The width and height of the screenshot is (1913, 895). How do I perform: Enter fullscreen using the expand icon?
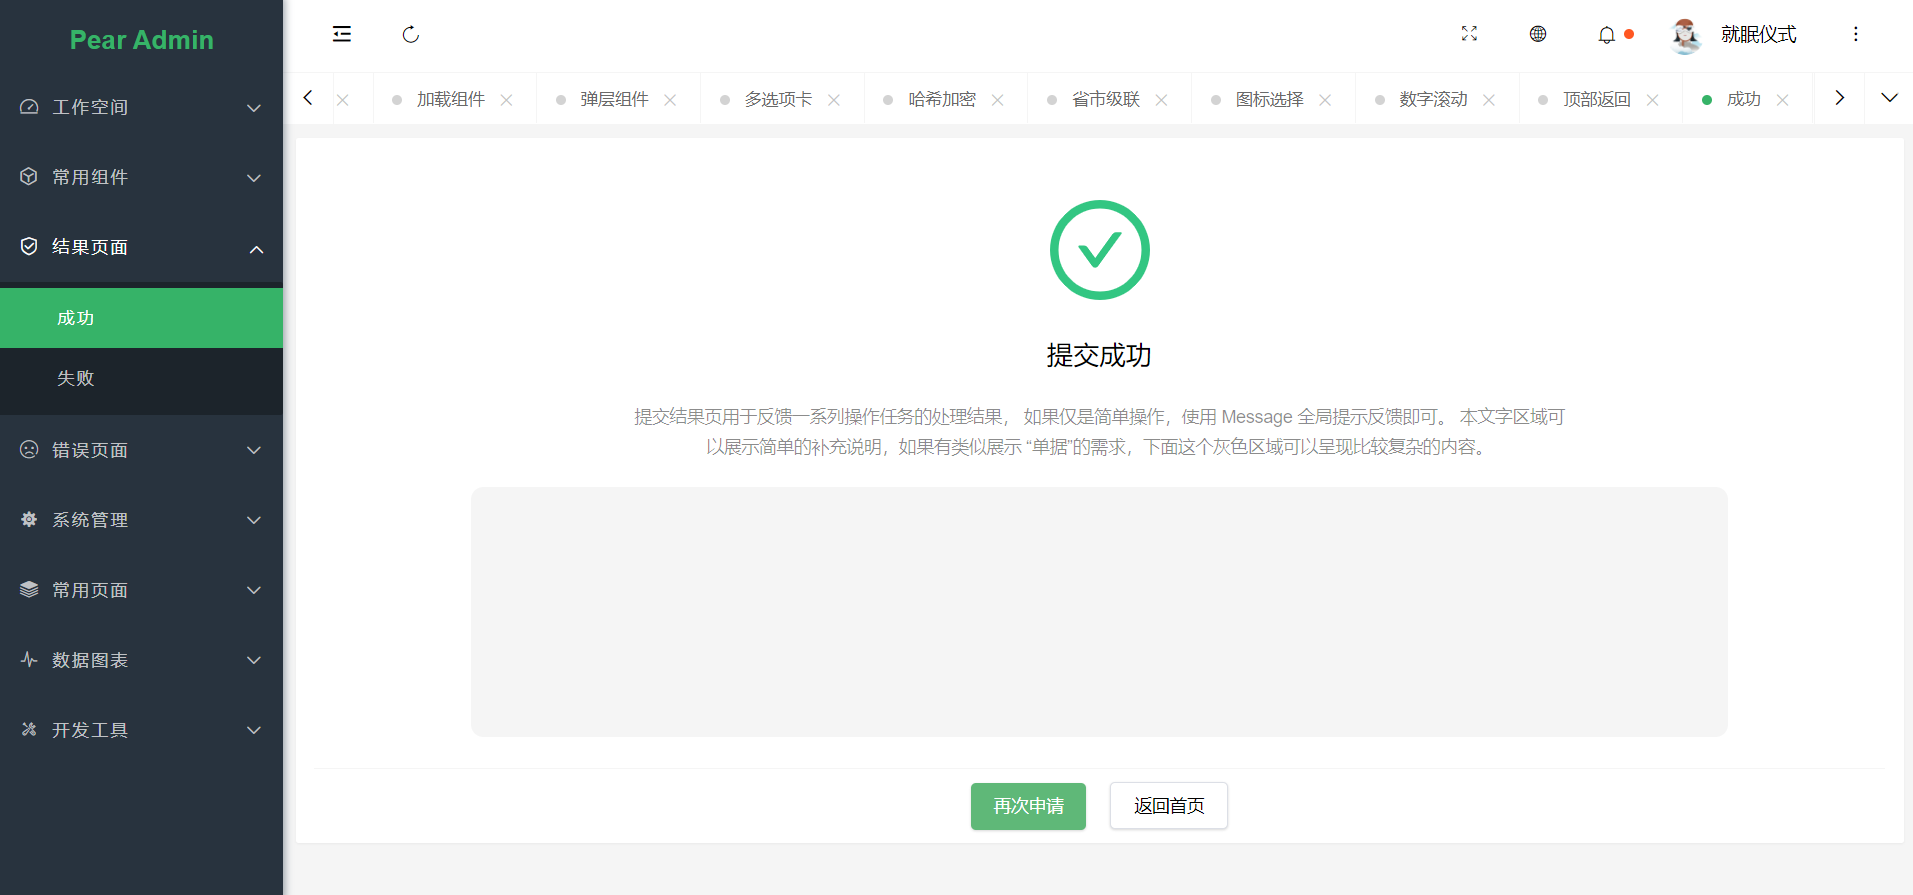(x=1469, y=34)
